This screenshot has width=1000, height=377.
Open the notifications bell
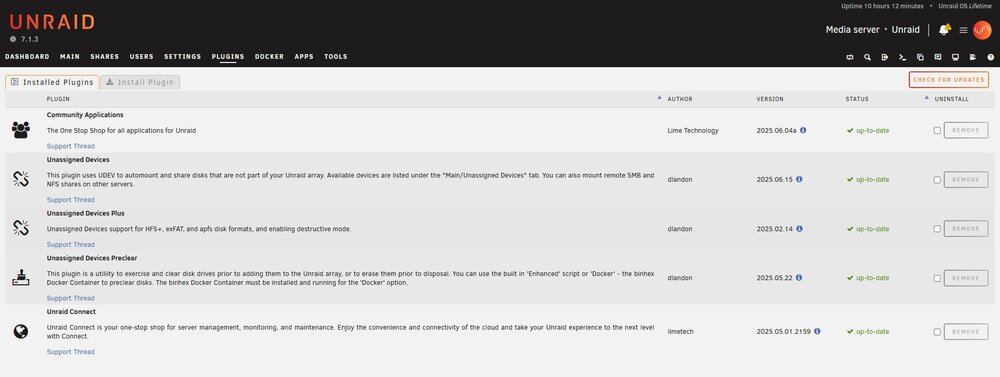pos(945,30)
